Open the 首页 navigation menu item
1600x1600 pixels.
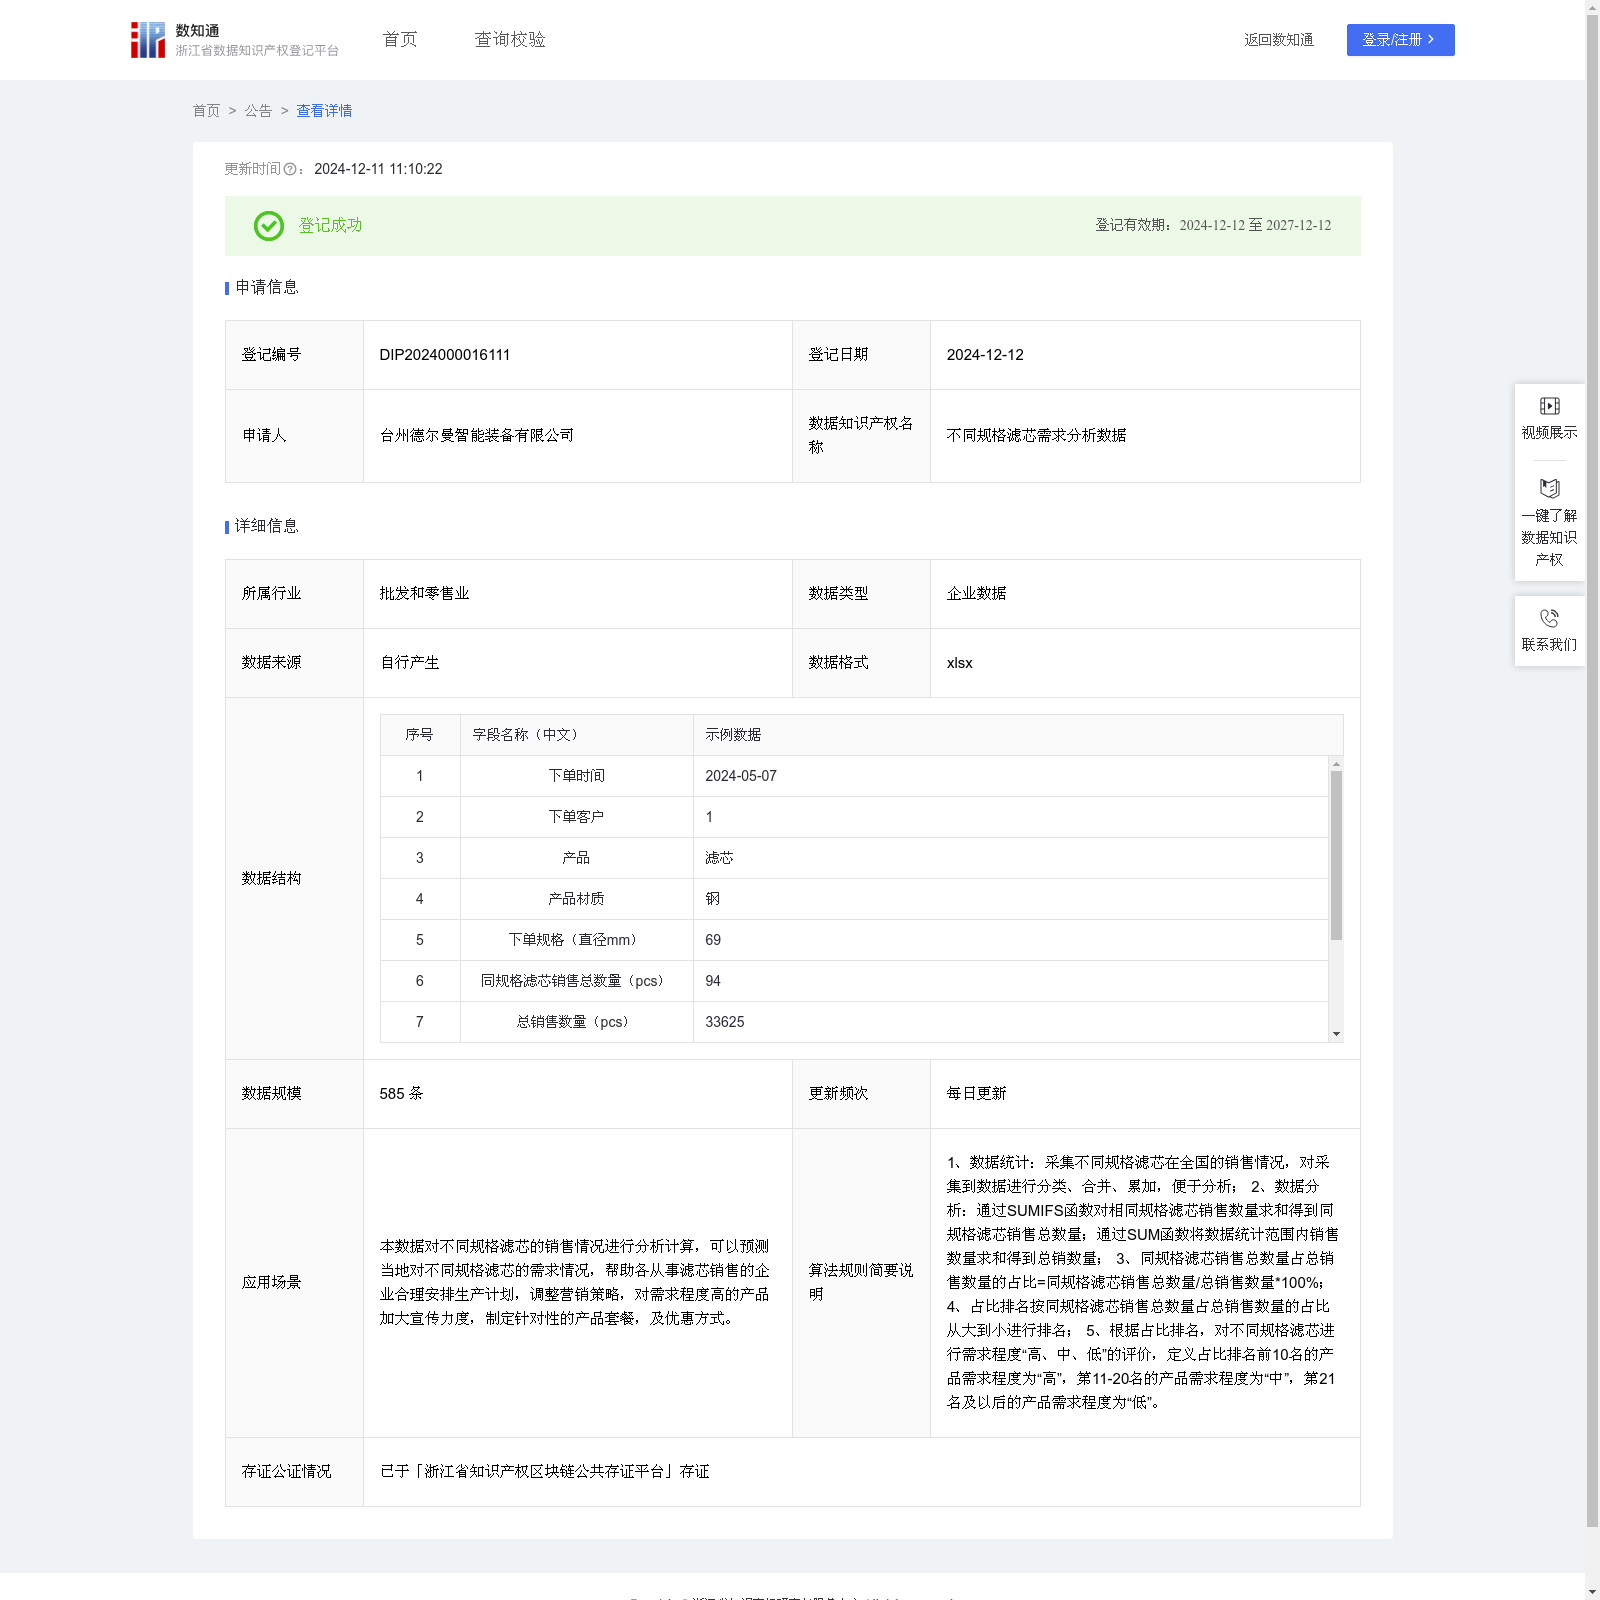[400, 40]
